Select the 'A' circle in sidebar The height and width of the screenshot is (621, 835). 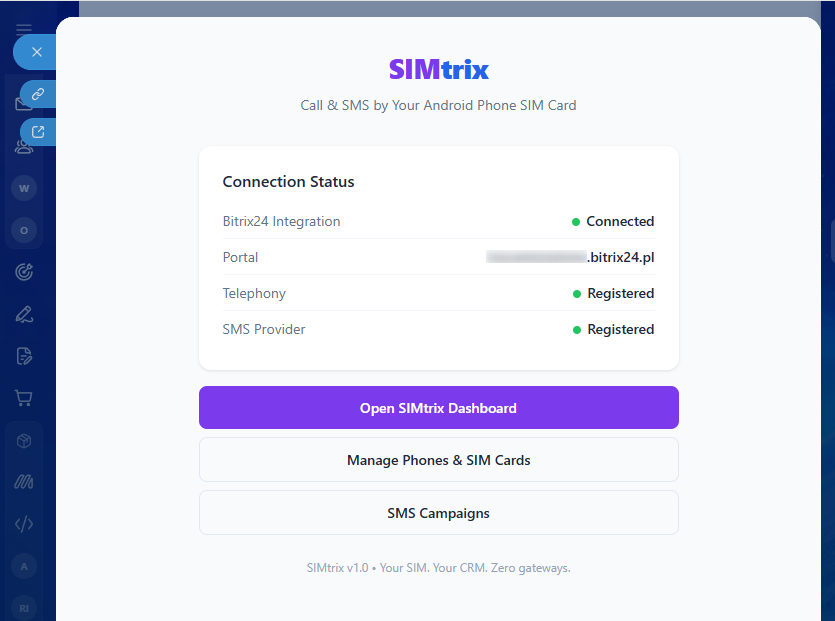24,566
